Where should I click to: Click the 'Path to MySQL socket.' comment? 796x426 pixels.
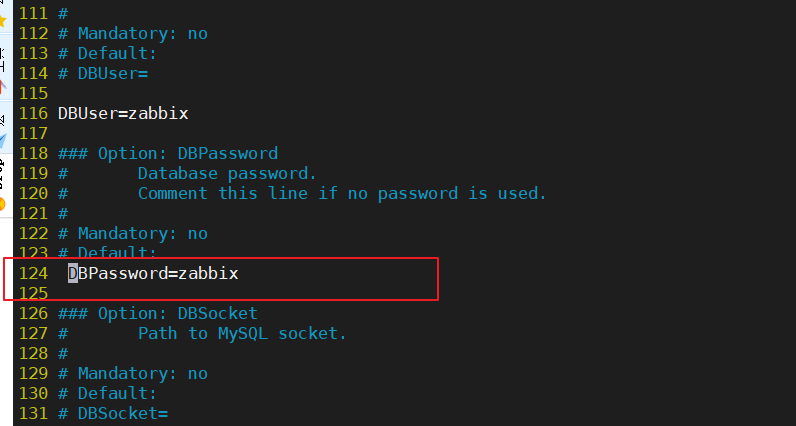click(242, 333)
